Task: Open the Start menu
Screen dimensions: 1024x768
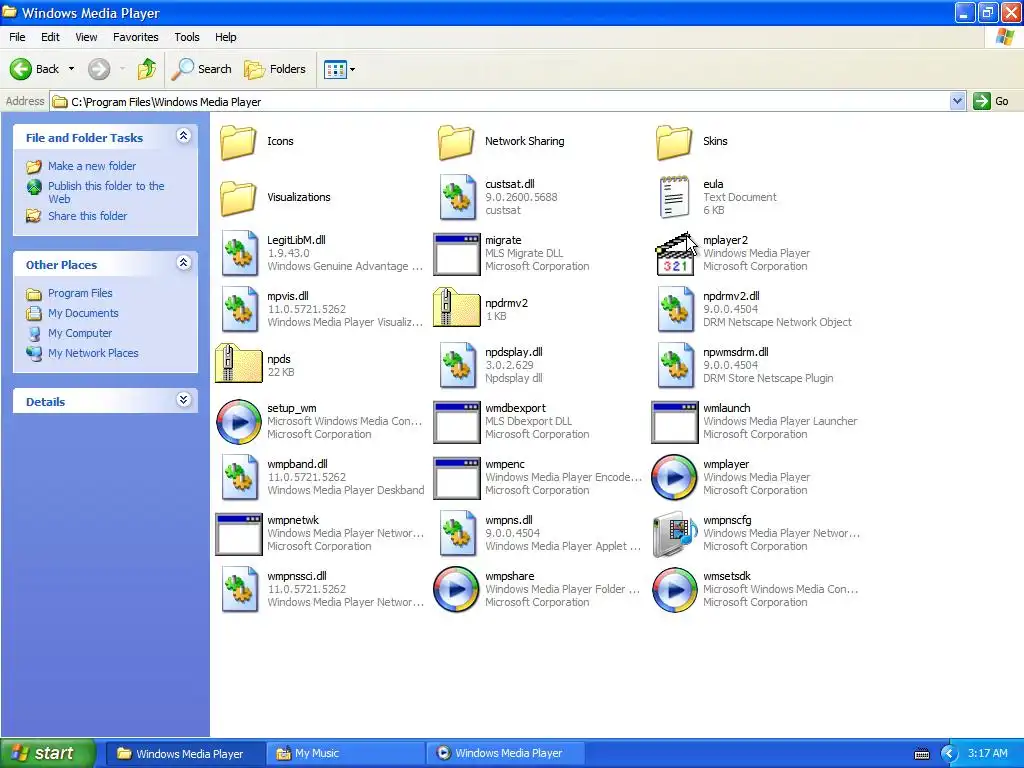Action: point(47,753)
